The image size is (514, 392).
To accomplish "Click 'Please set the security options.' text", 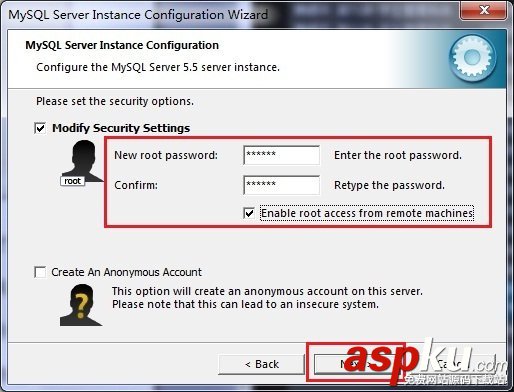I will click(x=115, y=101).
